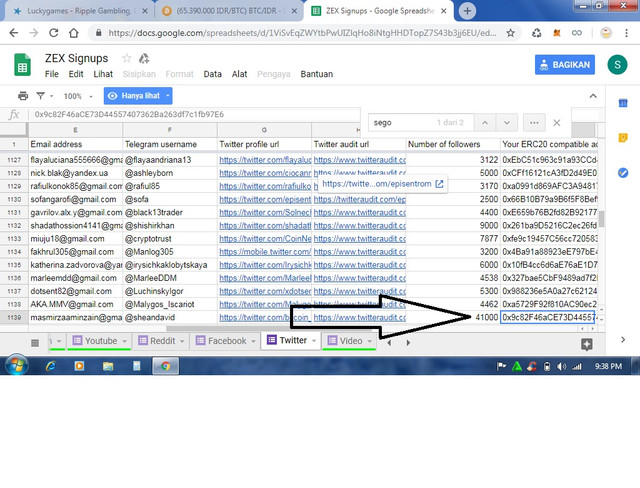The image size is (640, 488).
Task: Open filter dropdown arrow
Action: pyautogui.click(x=51, y=96)
